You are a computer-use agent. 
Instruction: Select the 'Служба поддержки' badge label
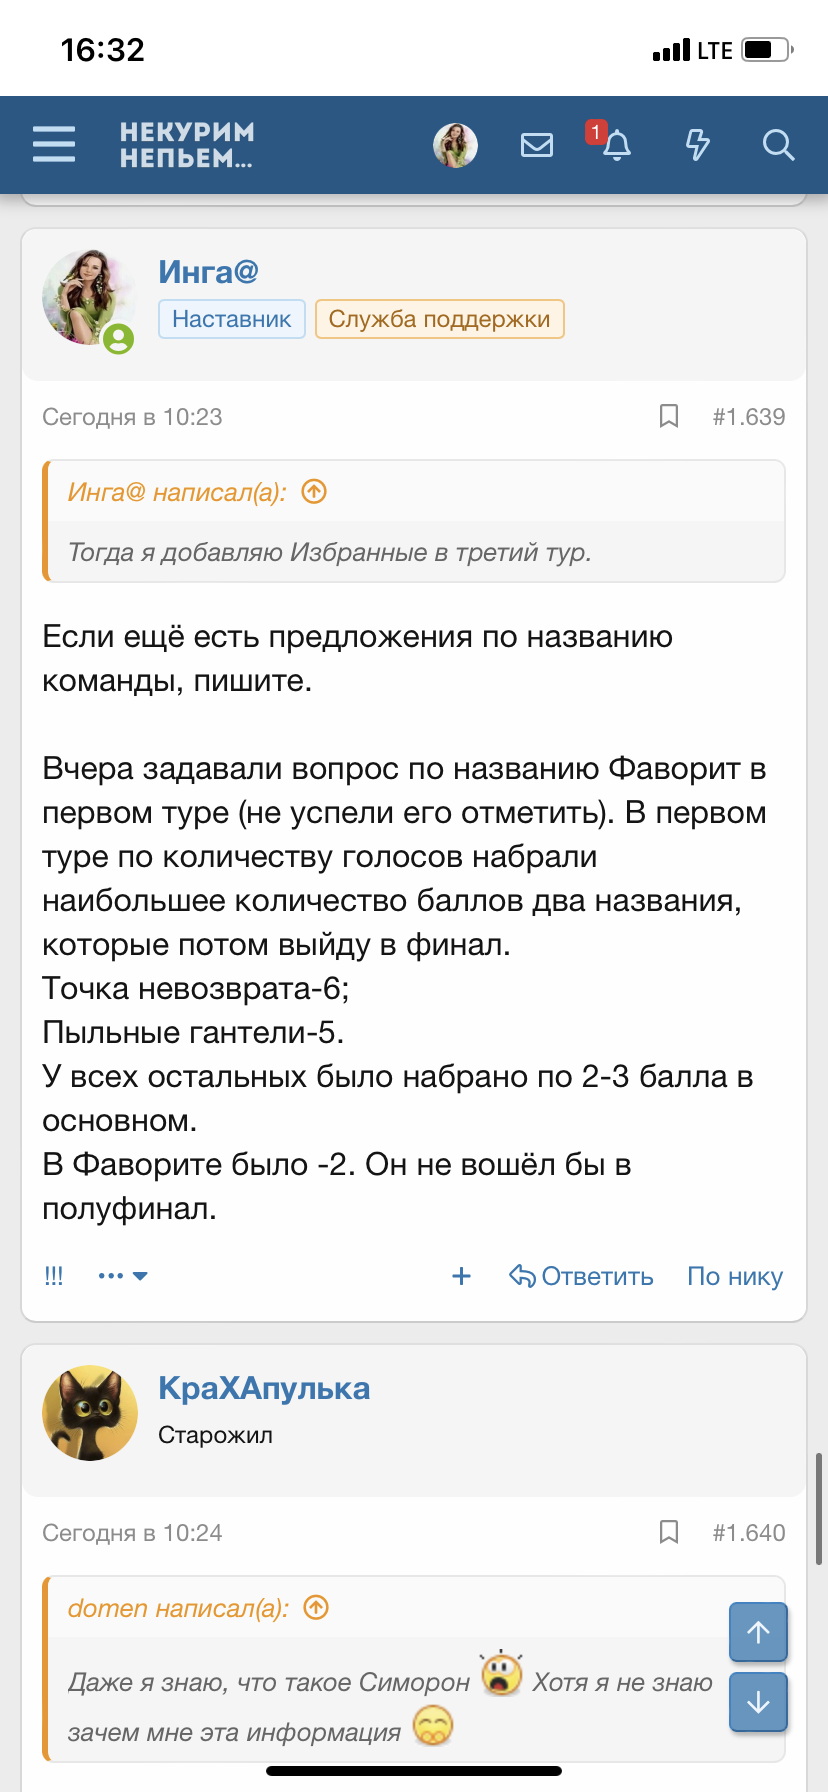click(439, 319)
